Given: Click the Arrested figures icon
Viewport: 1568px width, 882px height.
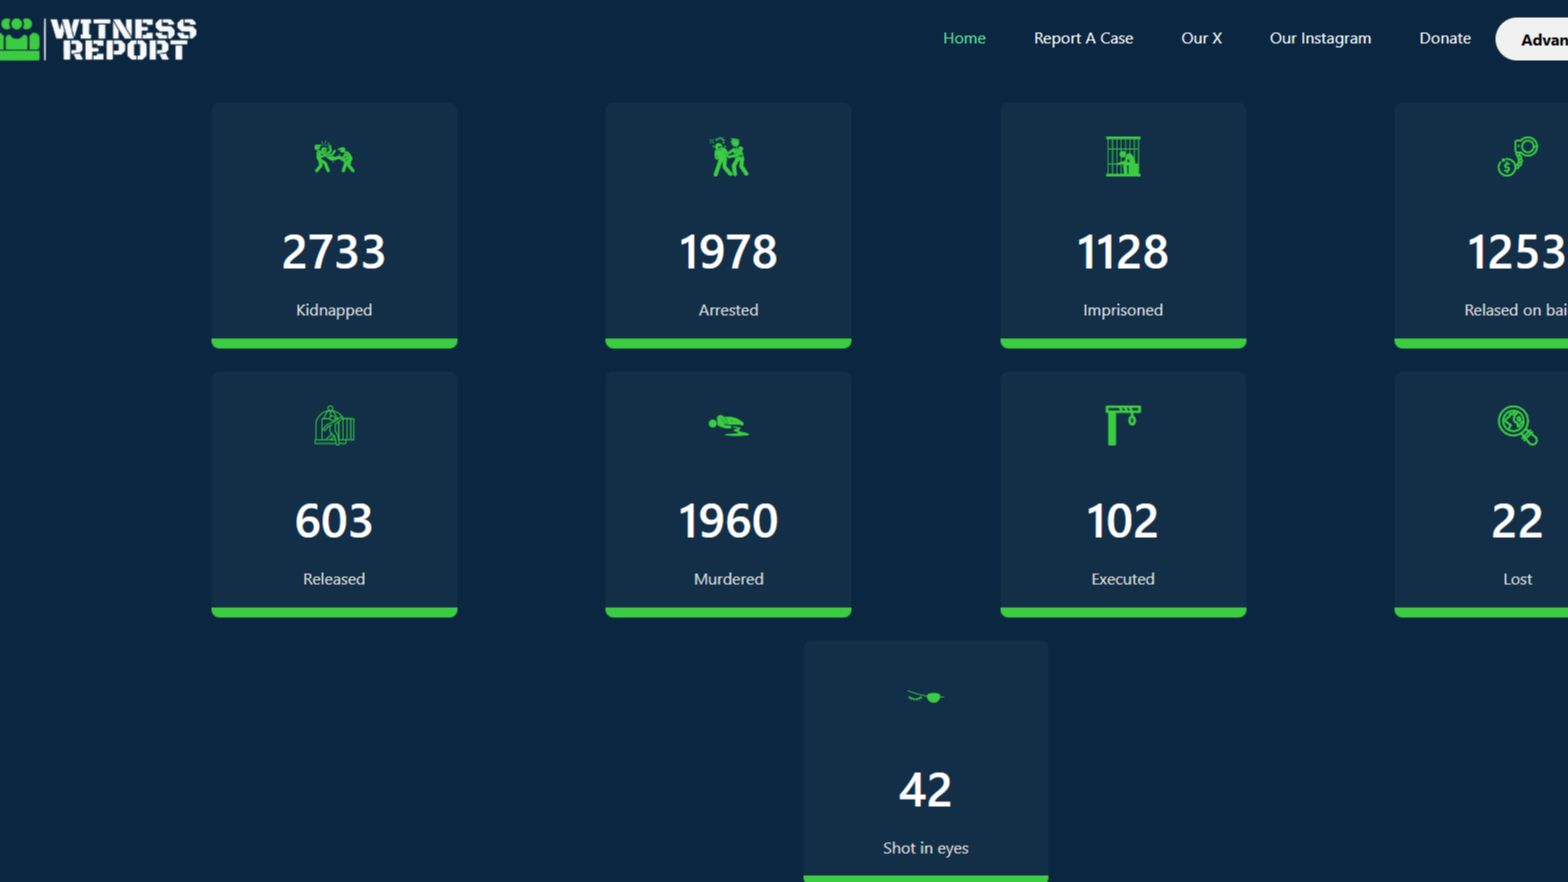Looking at the screenshot, I should pos(728,157).
